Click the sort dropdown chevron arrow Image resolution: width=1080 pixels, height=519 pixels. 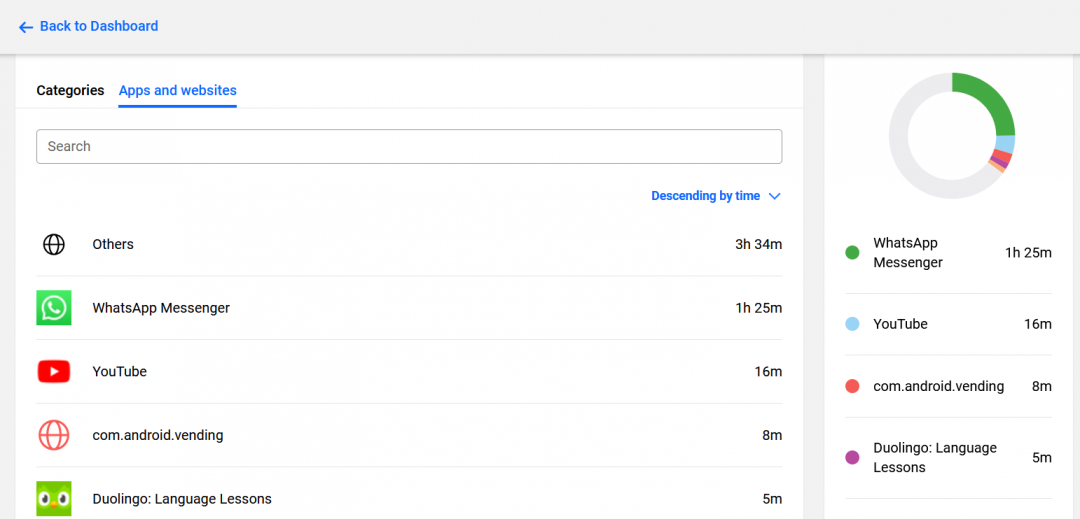click(x=774, y=196)
